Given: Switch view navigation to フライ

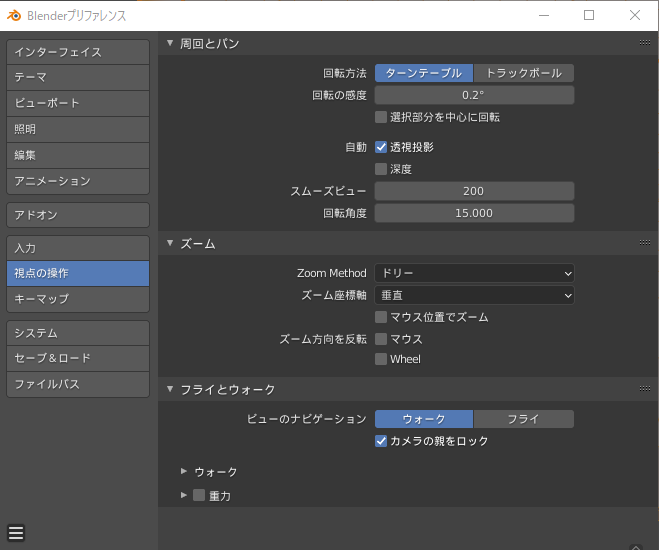Looking at the screenshot, I should click(x=524, y=419).
